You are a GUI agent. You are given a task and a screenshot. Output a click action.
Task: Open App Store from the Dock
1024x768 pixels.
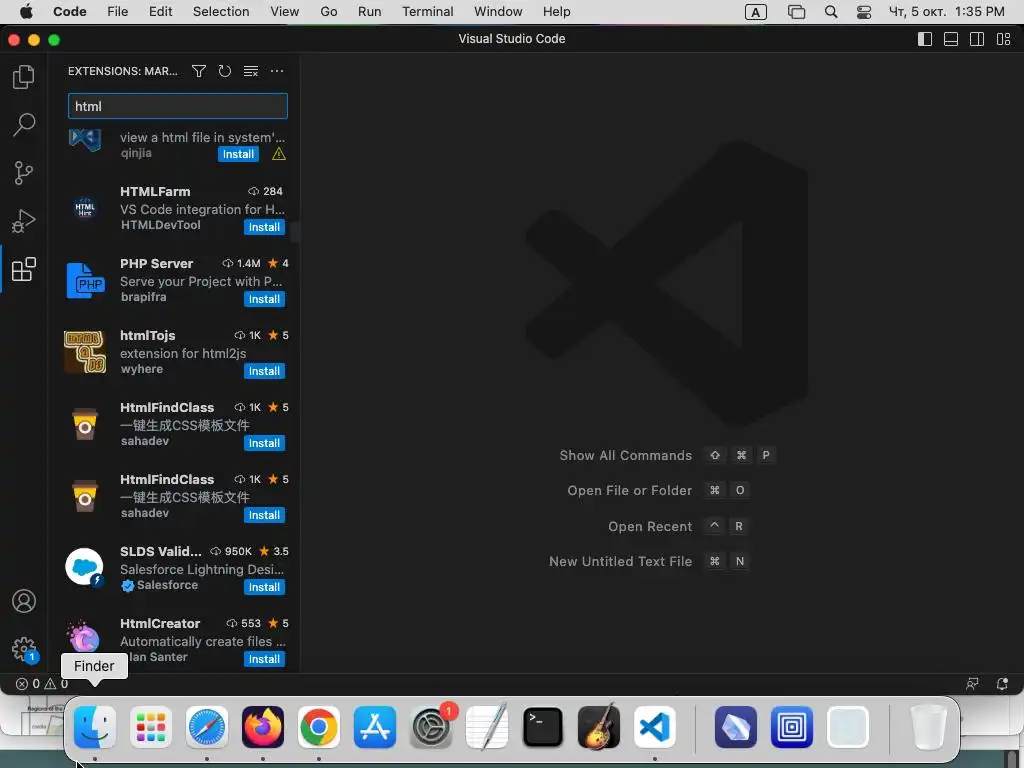(375, 727)
